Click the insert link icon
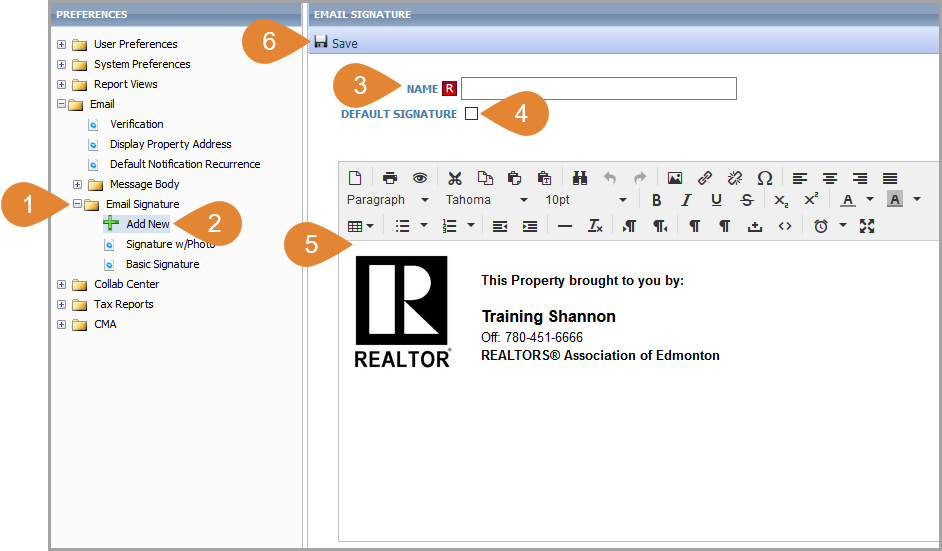This screenshot has height=551, width=942. pos(705,178)
